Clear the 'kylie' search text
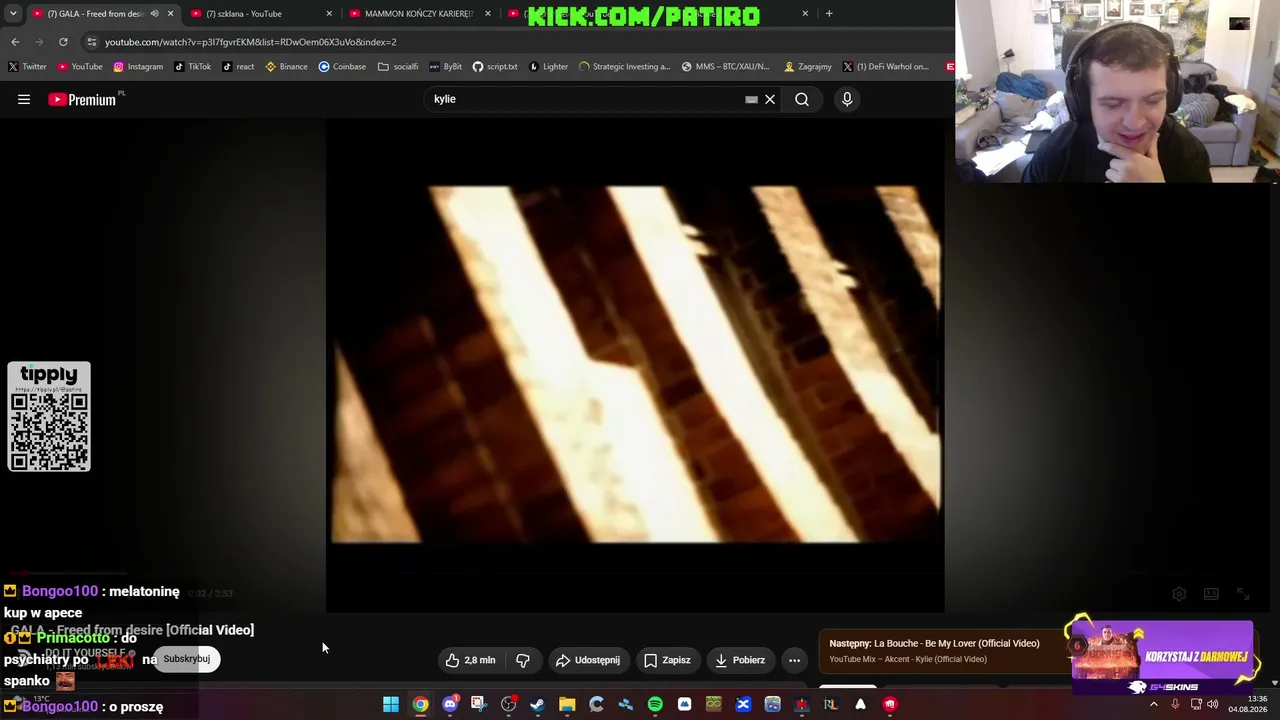 tap(770, 99)
